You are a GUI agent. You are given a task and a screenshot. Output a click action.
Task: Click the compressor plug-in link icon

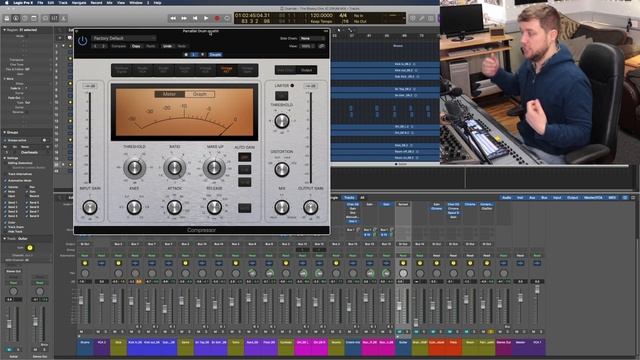pyautogui.click(x=322, y=46)
